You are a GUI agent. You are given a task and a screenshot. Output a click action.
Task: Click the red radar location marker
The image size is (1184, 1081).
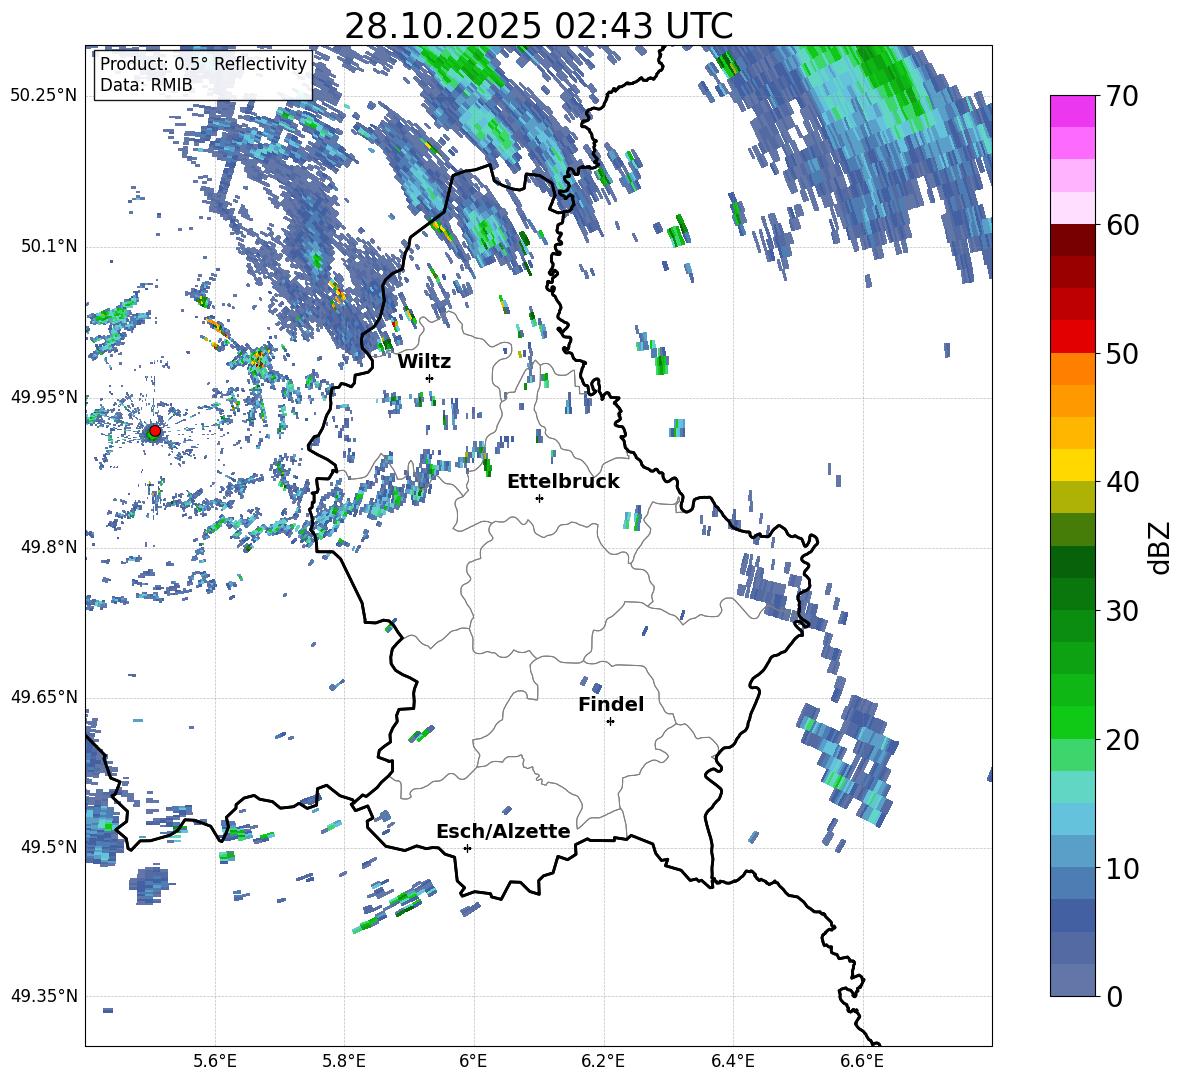[x=155, y=431]
